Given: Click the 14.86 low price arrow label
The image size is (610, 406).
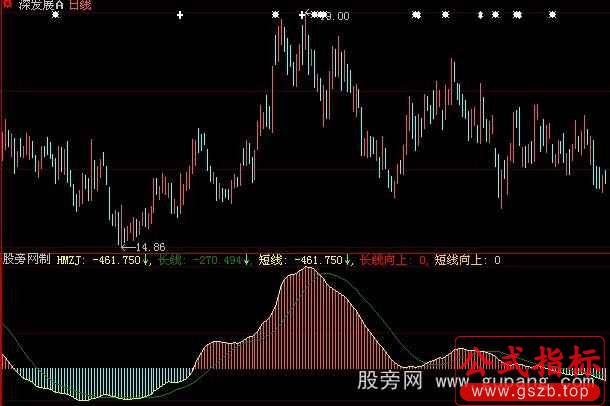Looking at the screenshot, I should pyautogui.click(x=143, y=246).
